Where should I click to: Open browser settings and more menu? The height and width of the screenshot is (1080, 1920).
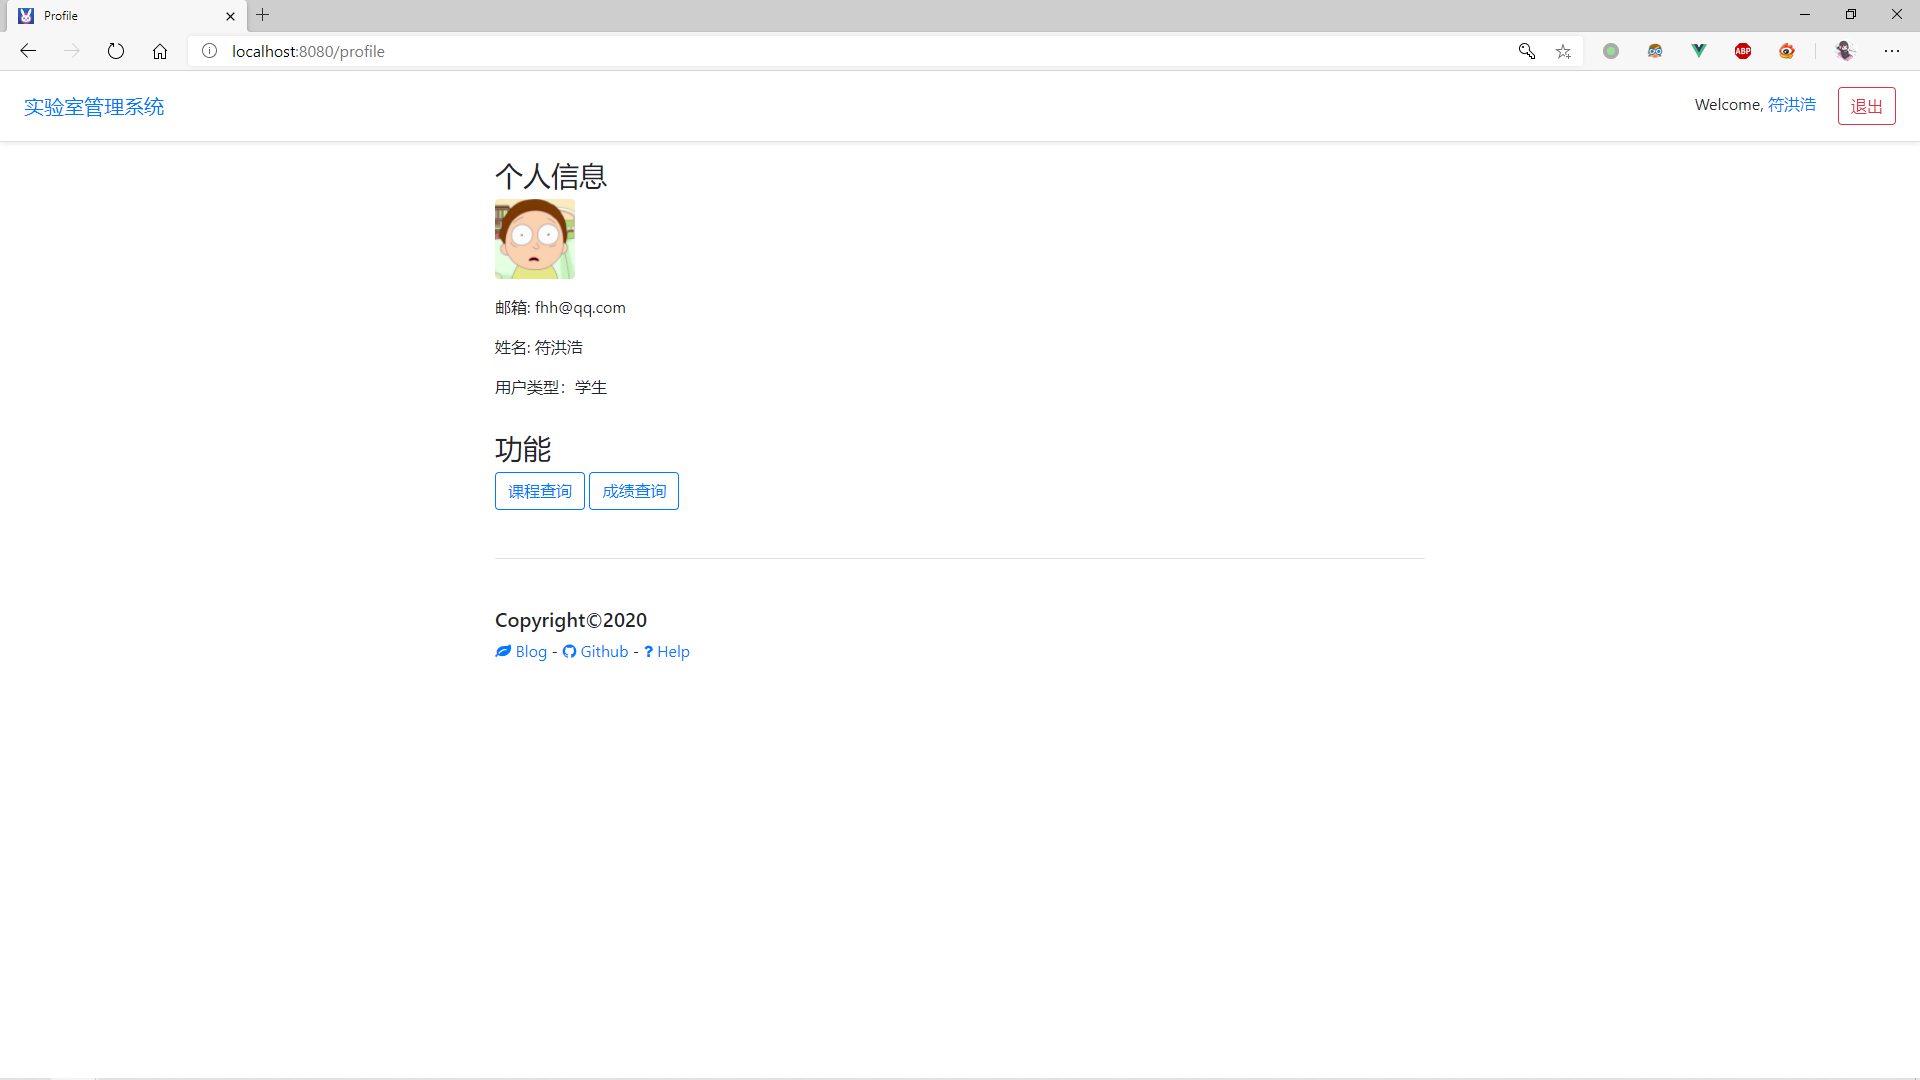click(x=1892, y=51)
